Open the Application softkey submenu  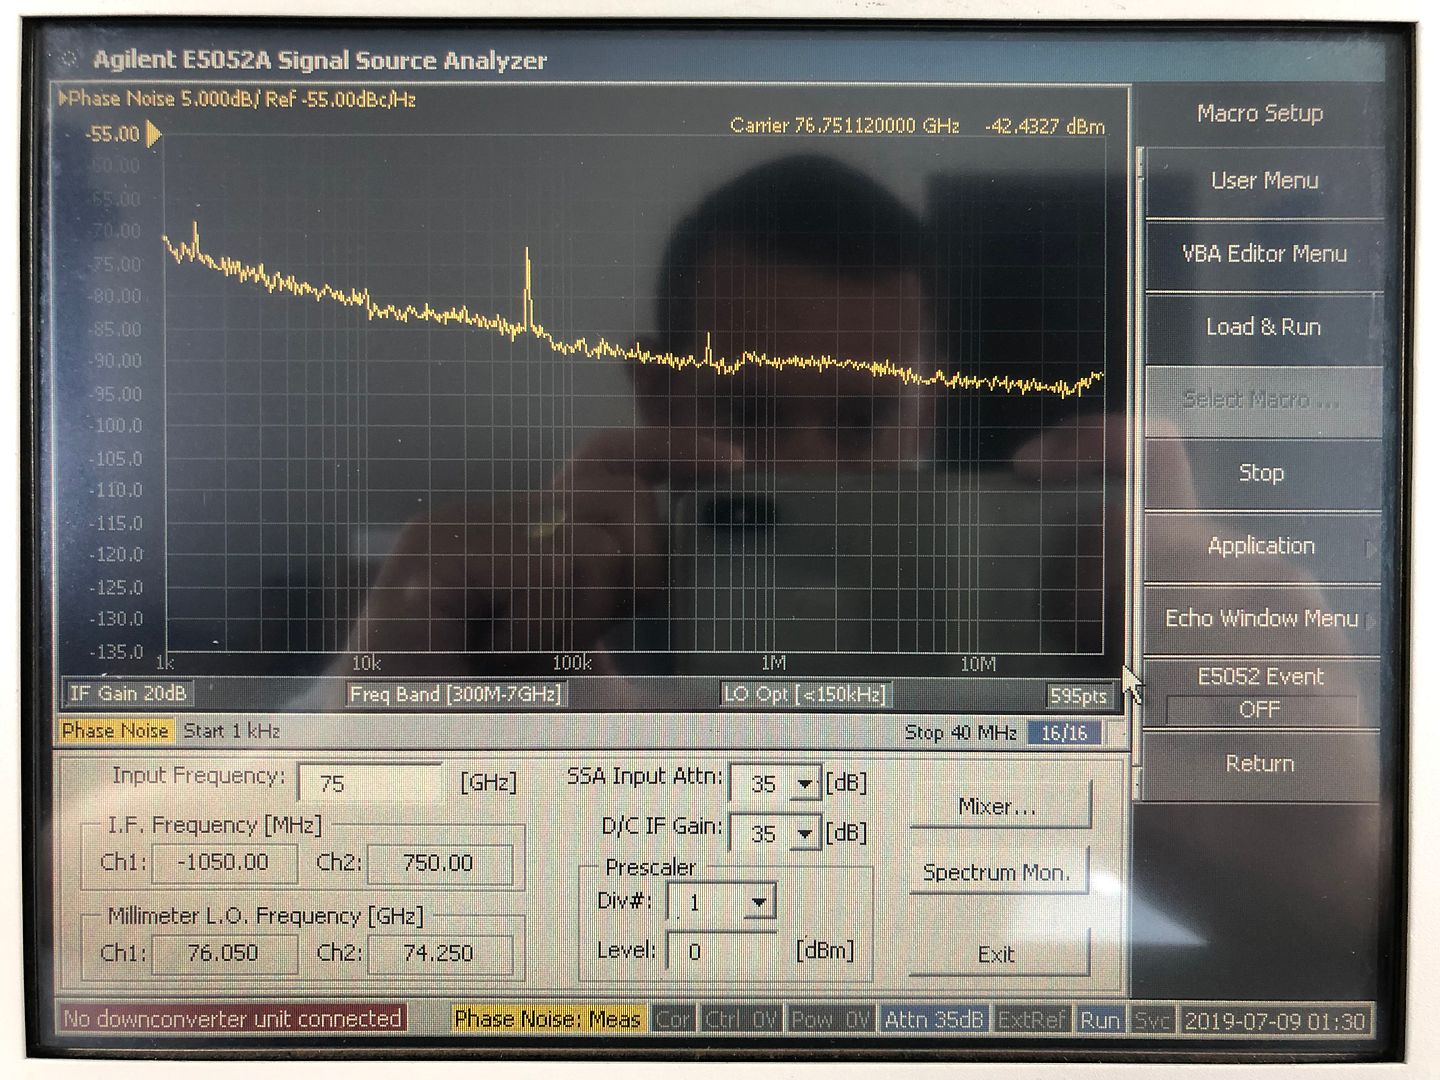[1262, 546]
